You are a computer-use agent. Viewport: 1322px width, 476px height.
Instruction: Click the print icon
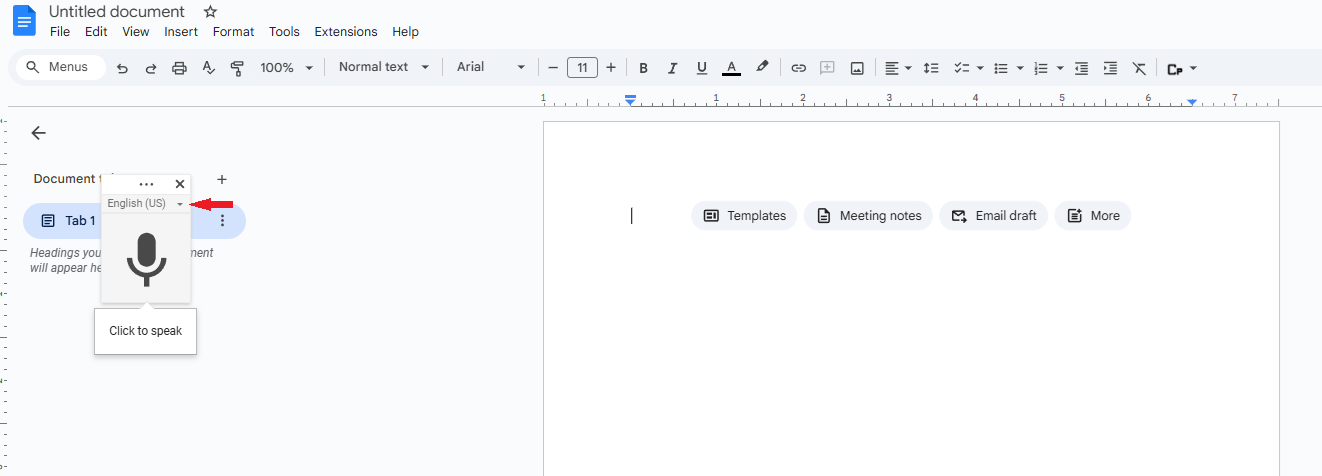180,68
